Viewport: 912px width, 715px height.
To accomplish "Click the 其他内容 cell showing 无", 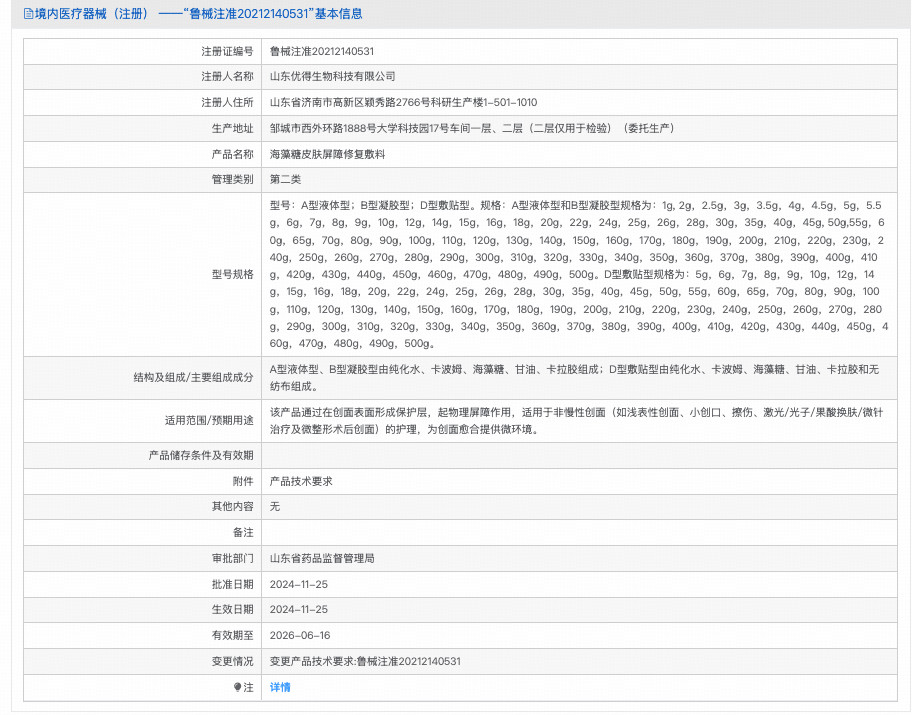I will coord(274,507).
